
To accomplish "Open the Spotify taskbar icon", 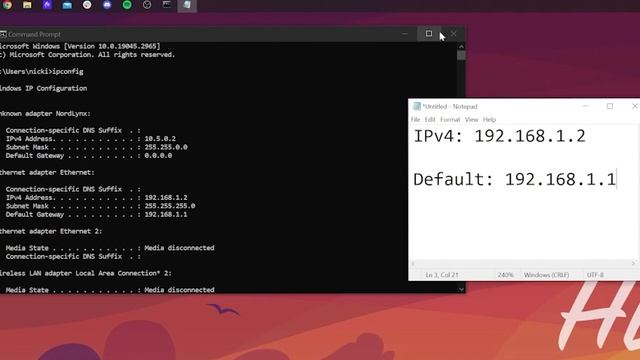I will tap(127, 5).
